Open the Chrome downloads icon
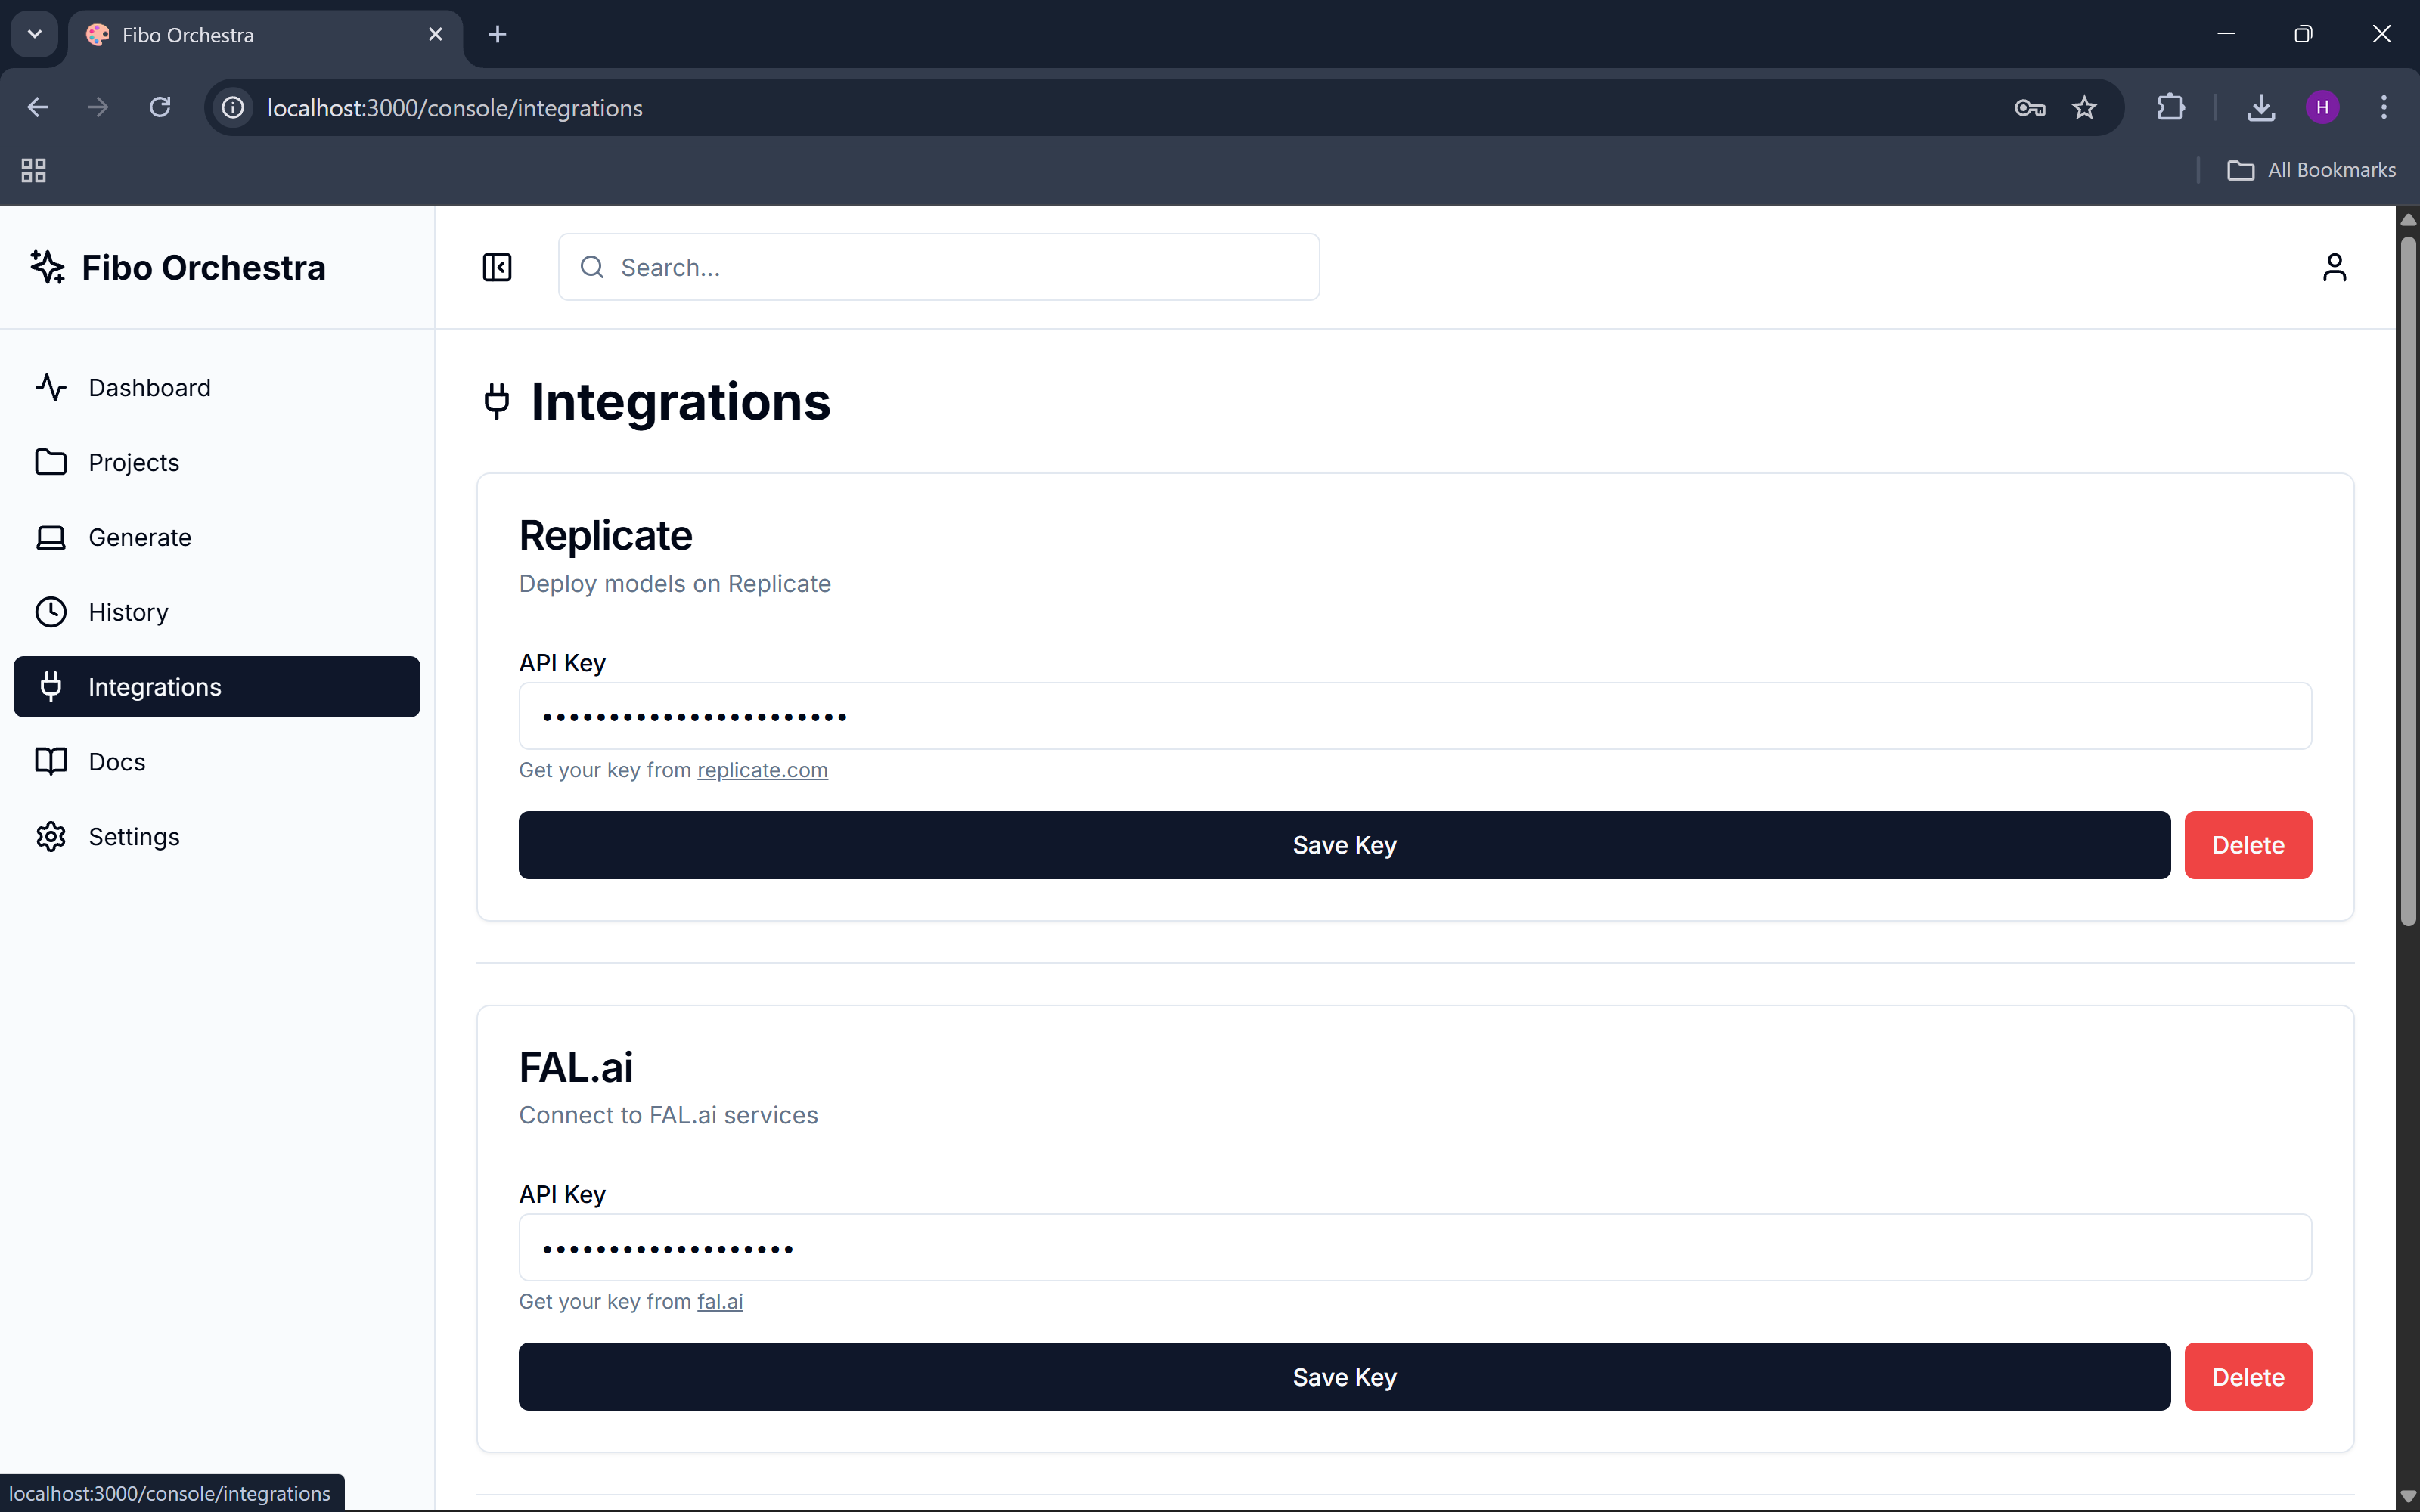Screen dimensions: 2420x1512 (2261, 108)
